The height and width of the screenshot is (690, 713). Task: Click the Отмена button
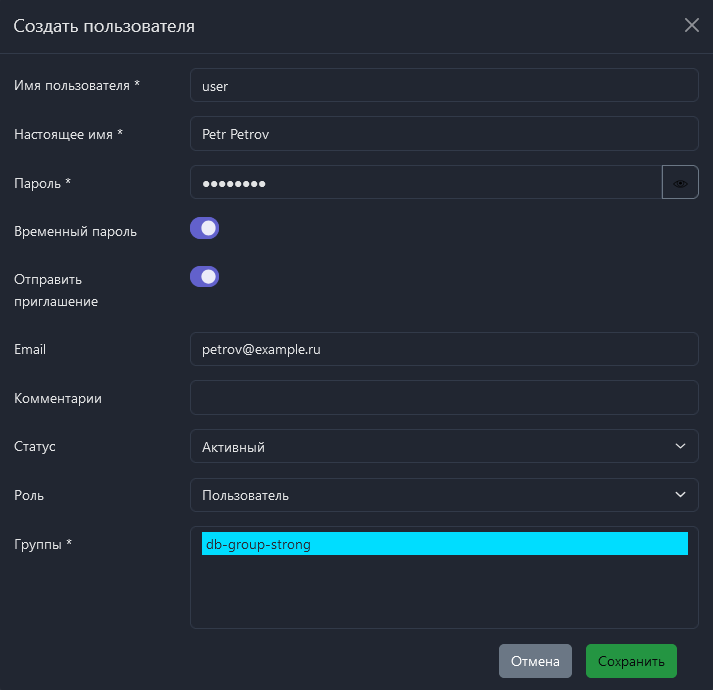(x=535, y=661)
